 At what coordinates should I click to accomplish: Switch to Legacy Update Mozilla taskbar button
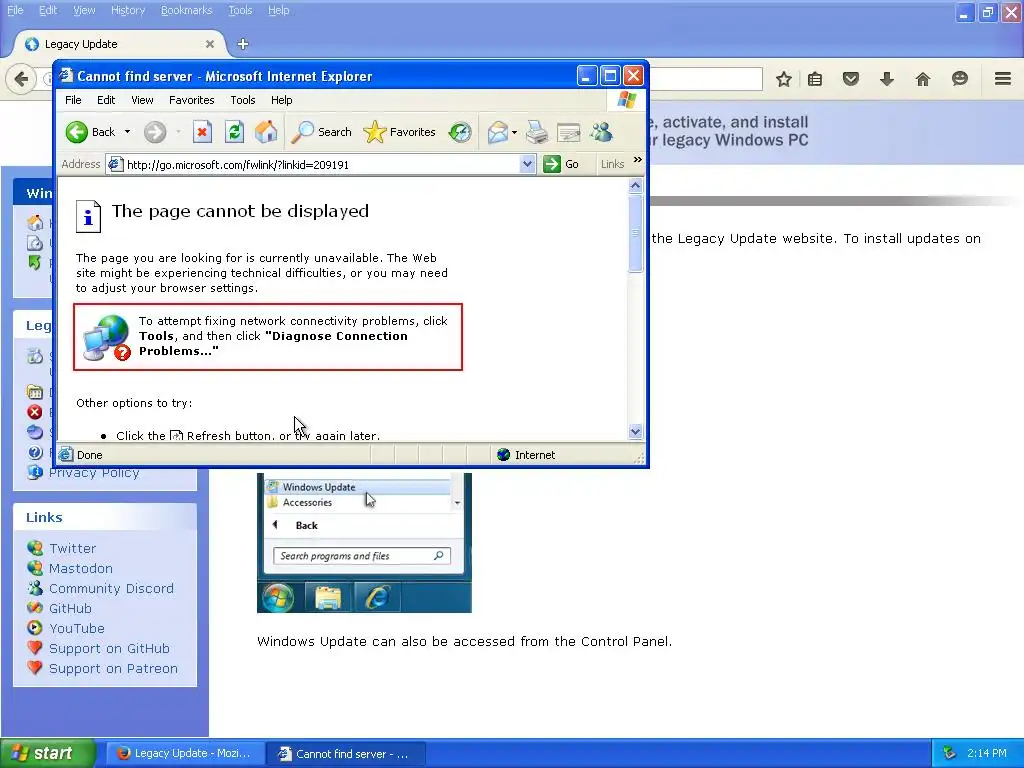pyautogui.click(x=185, y=753)
